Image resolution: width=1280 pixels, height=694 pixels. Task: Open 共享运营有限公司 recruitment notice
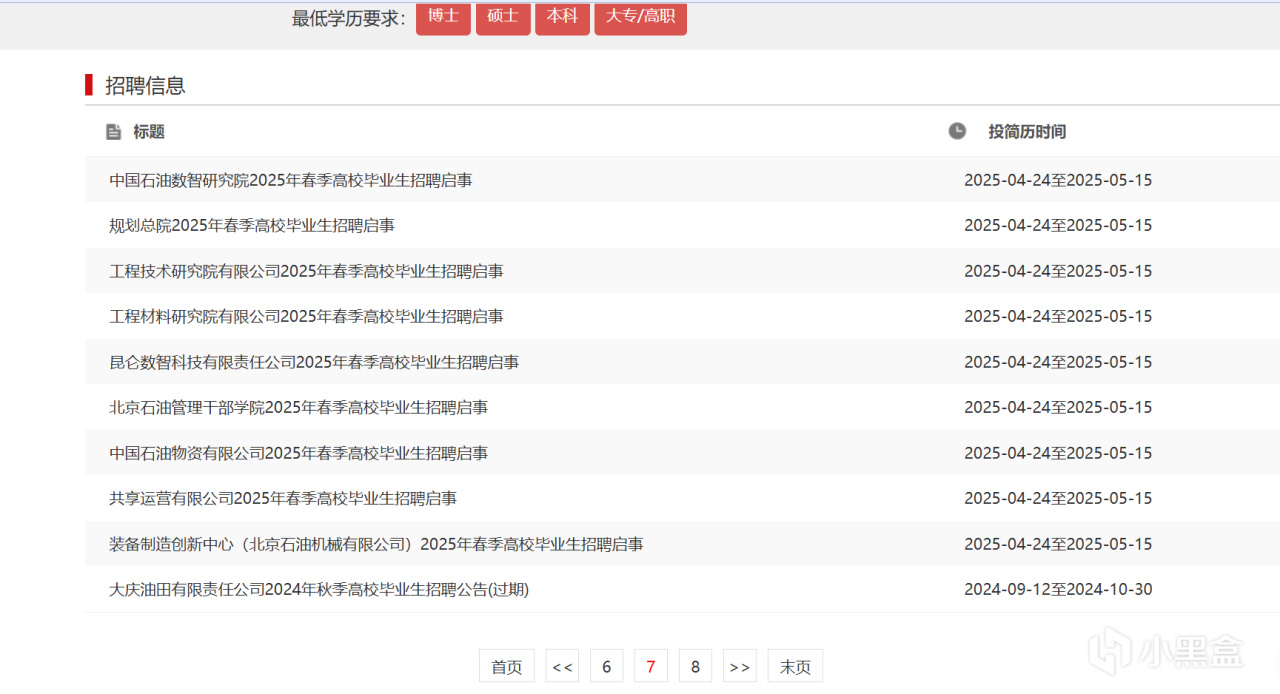point(283,498)
